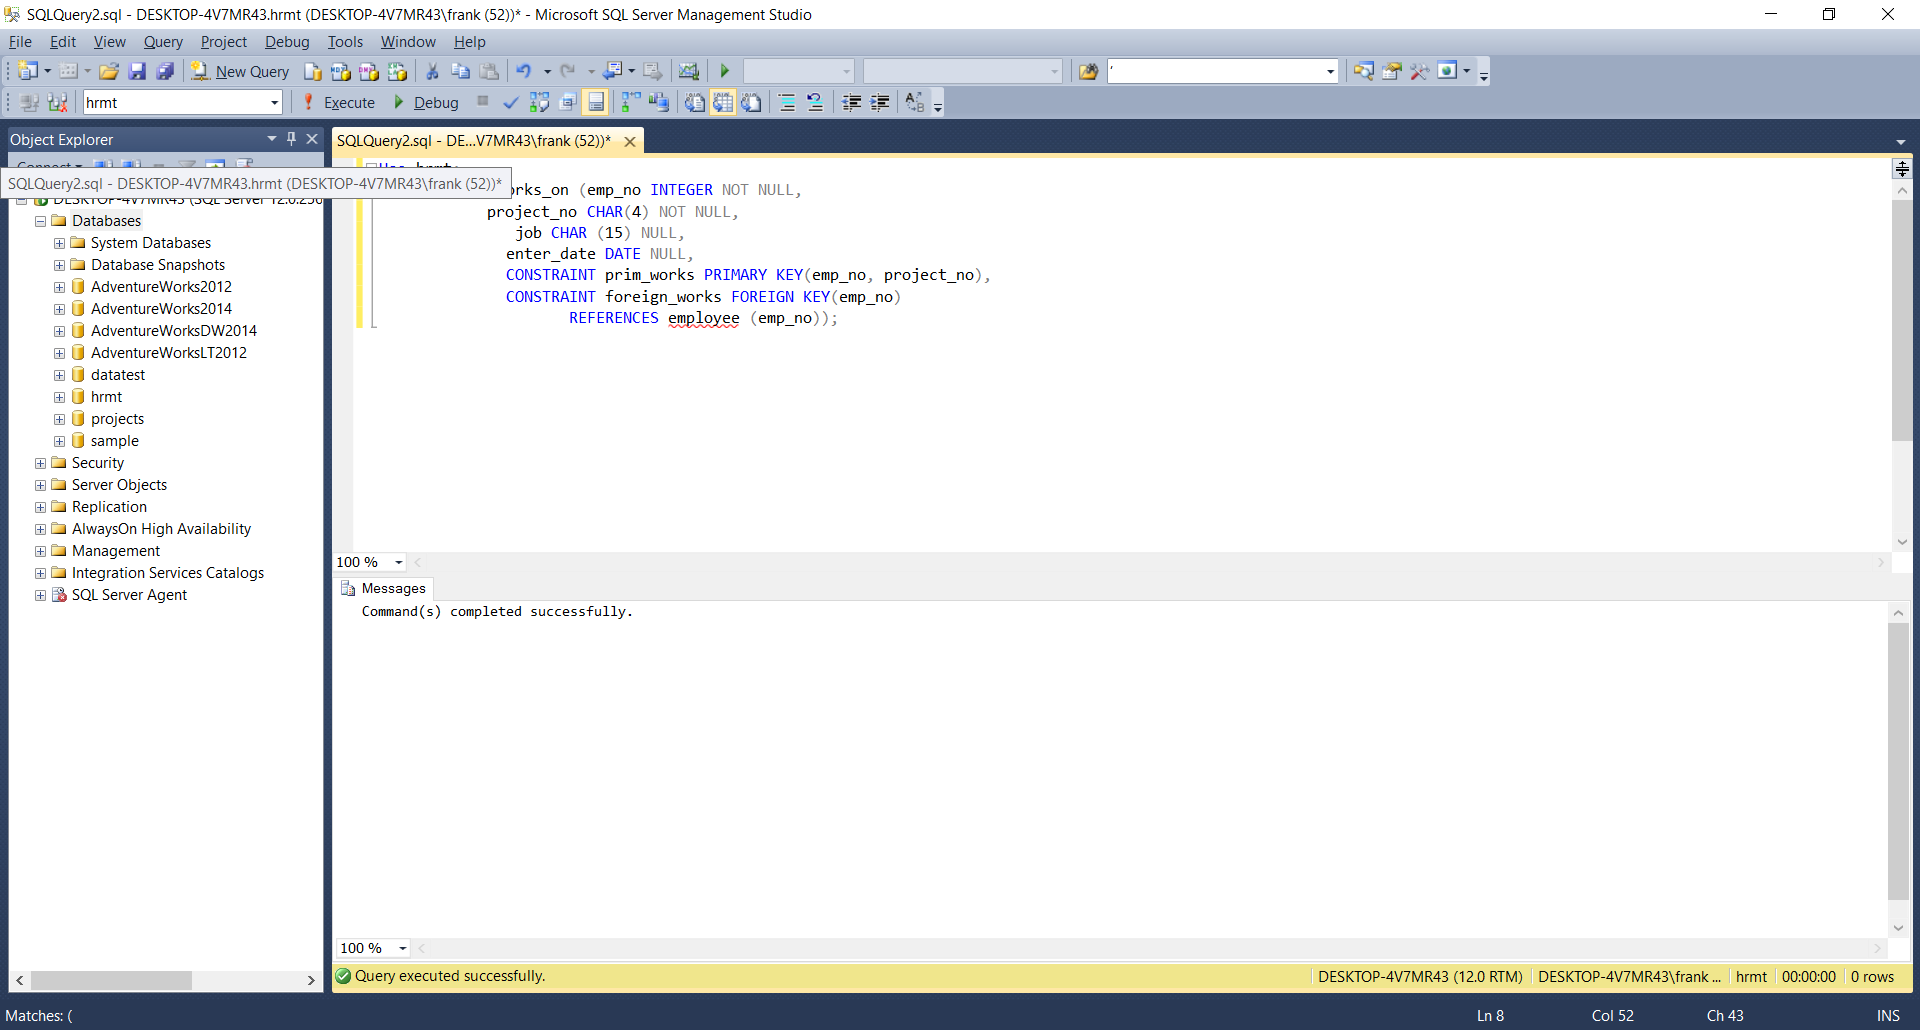
Task: Click the Object Explorer horizontal scrollbar thumb
Action: (x=111, y=980)
